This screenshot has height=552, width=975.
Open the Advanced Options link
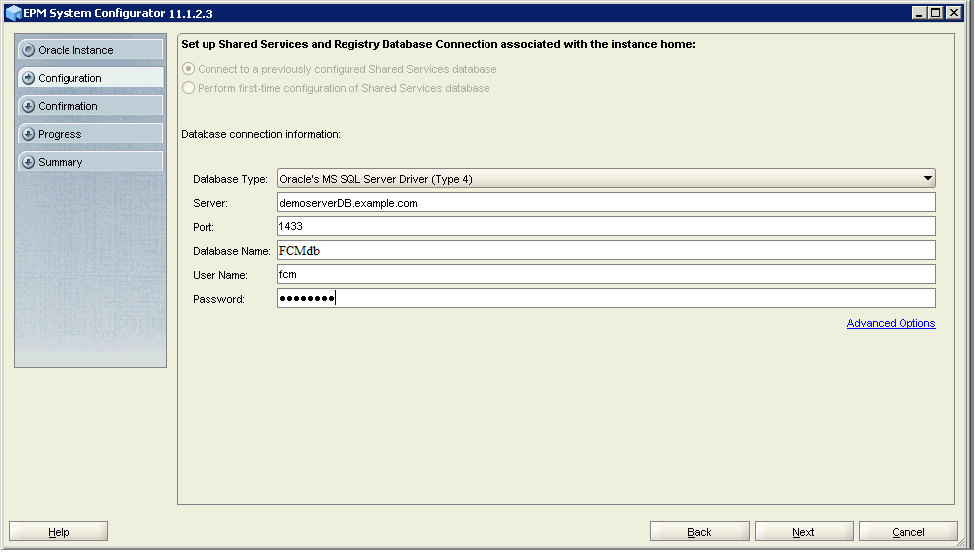coord(890,323)
